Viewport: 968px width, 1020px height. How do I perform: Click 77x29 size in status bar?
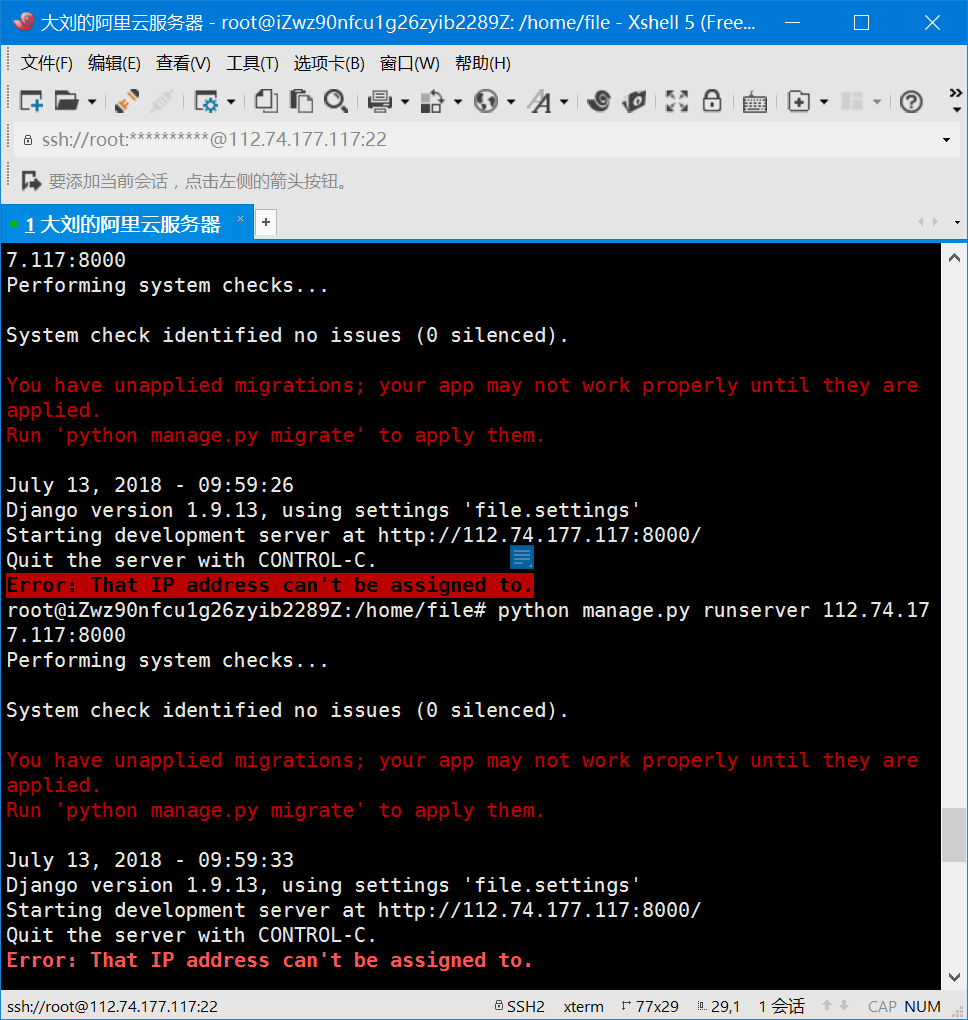pyautogui.click(x=650, y=1006)
